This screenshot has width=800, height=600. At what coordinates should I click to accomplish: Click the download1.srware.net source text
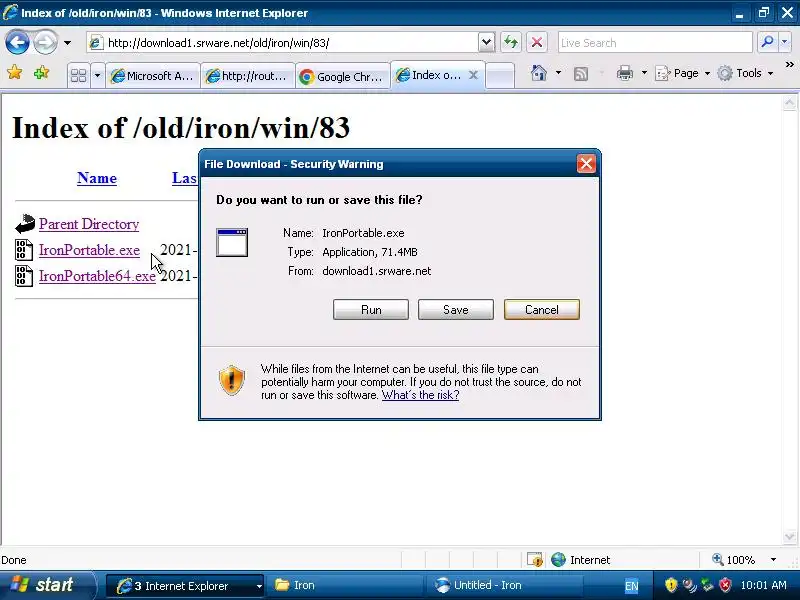coord(377,271)
